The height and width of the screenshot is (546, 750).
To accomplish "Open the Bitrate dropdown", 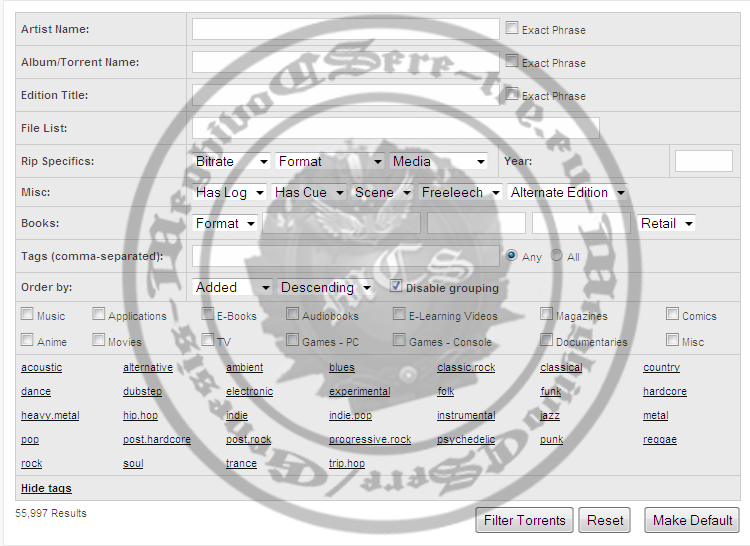I will (x=232, y=162).
